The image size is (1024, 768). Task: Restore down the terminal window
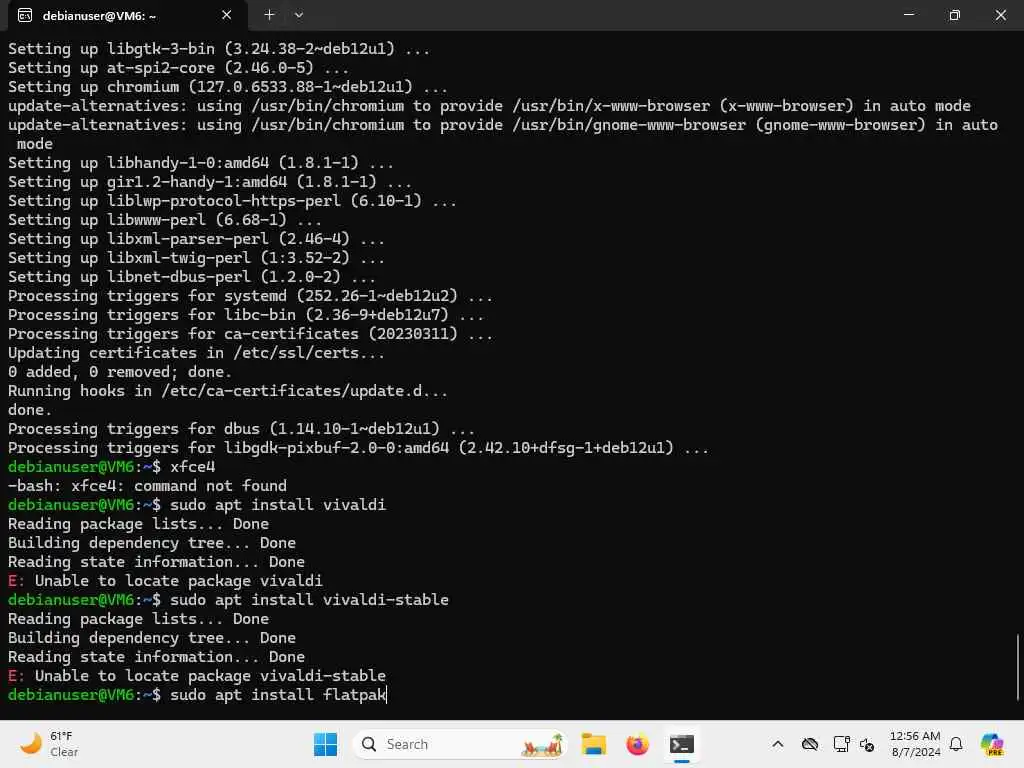click(954, 15)
